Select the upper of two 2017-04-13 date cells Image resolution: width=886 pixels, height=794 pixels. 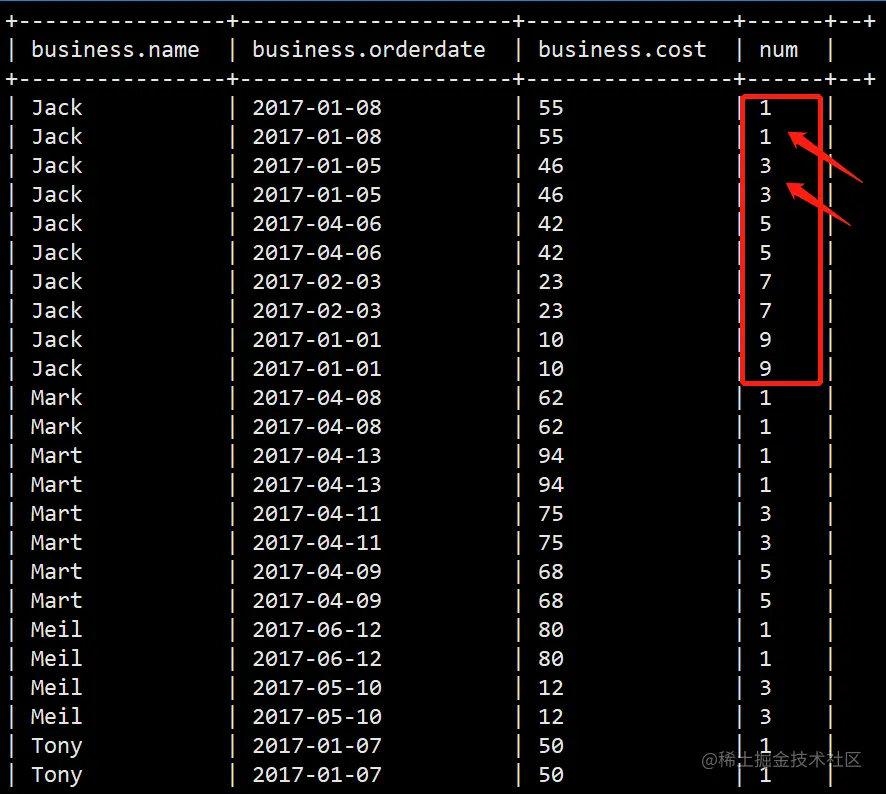pos(316,455)
